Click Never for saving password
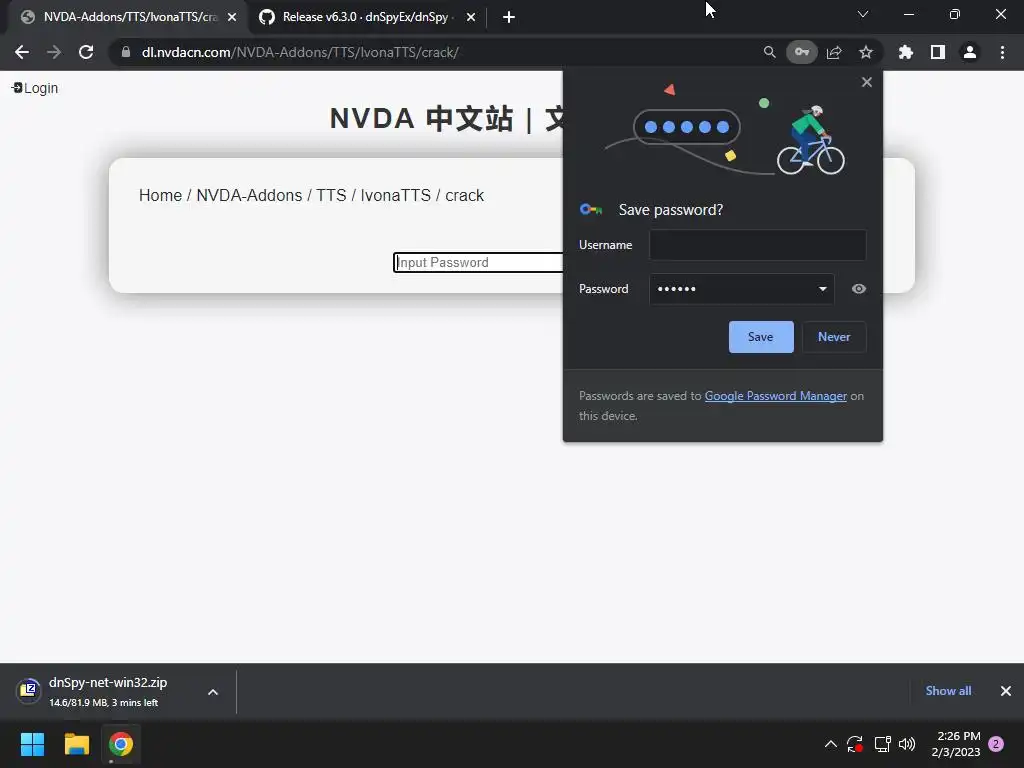This screenshot has width=1024, height=768. (x=834, y=337)
